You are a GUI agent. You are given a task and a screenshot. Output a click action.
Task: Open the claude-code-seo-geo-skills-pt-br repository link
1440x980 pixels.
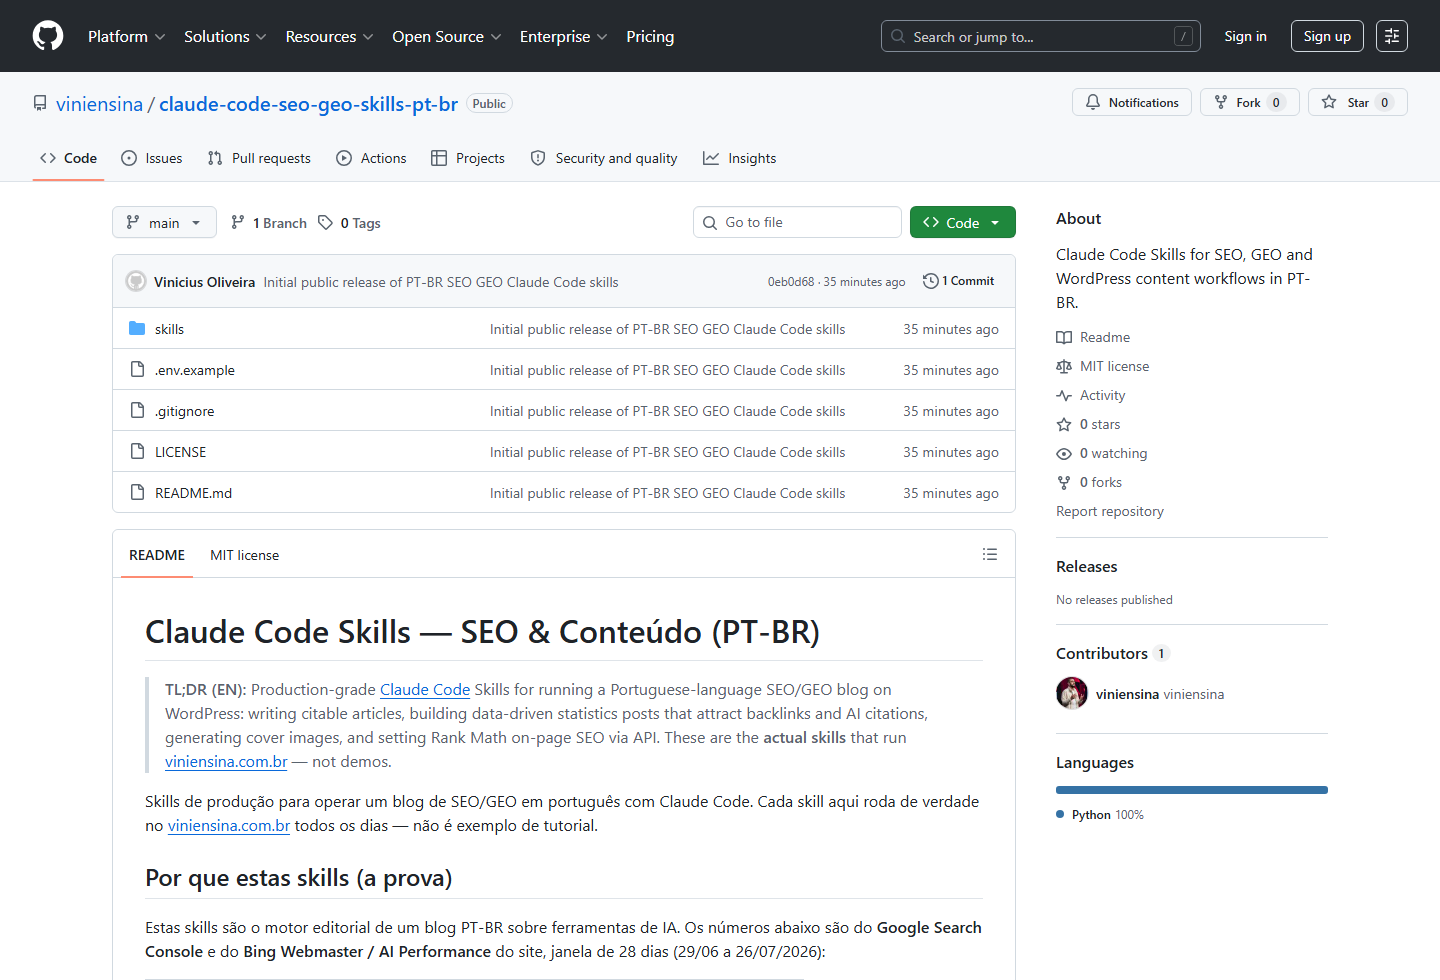tap(308, 104)
